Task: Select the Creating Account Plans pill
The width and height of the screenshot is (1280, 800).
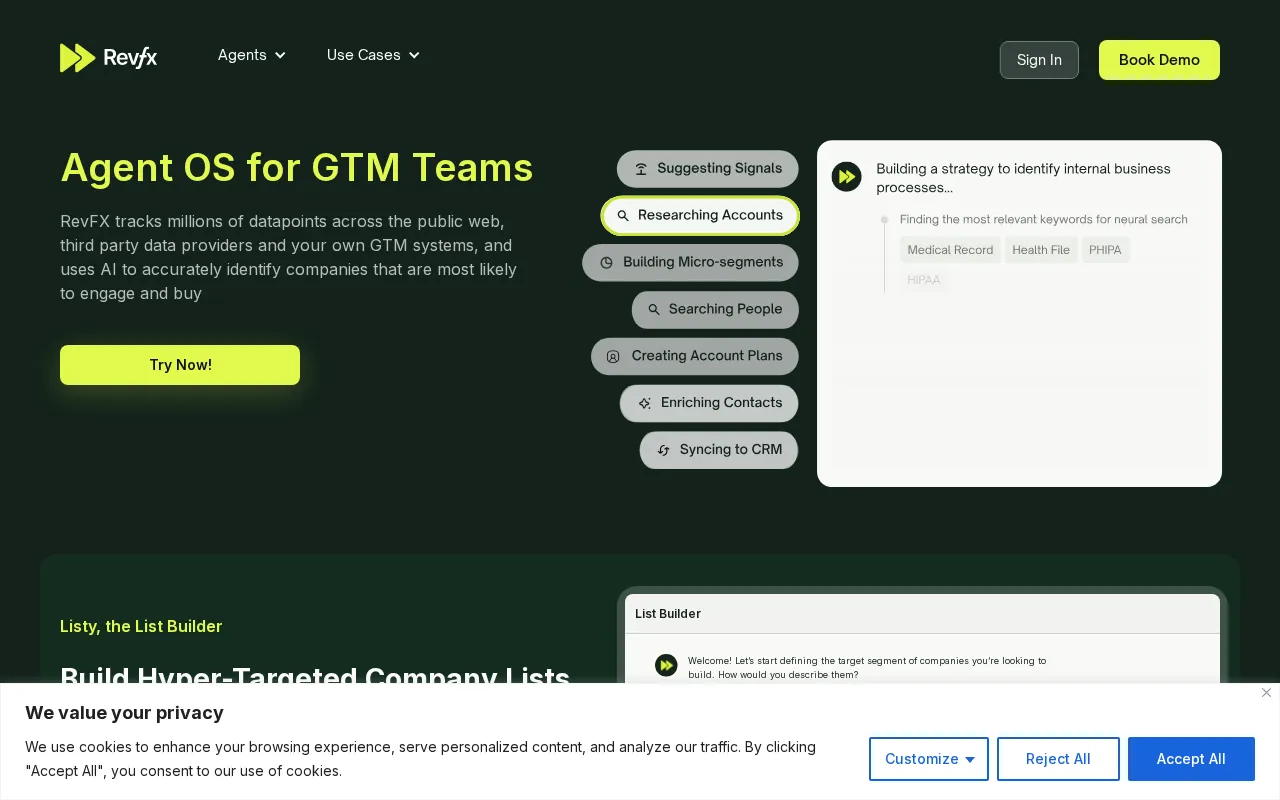Action: [695, 356]
